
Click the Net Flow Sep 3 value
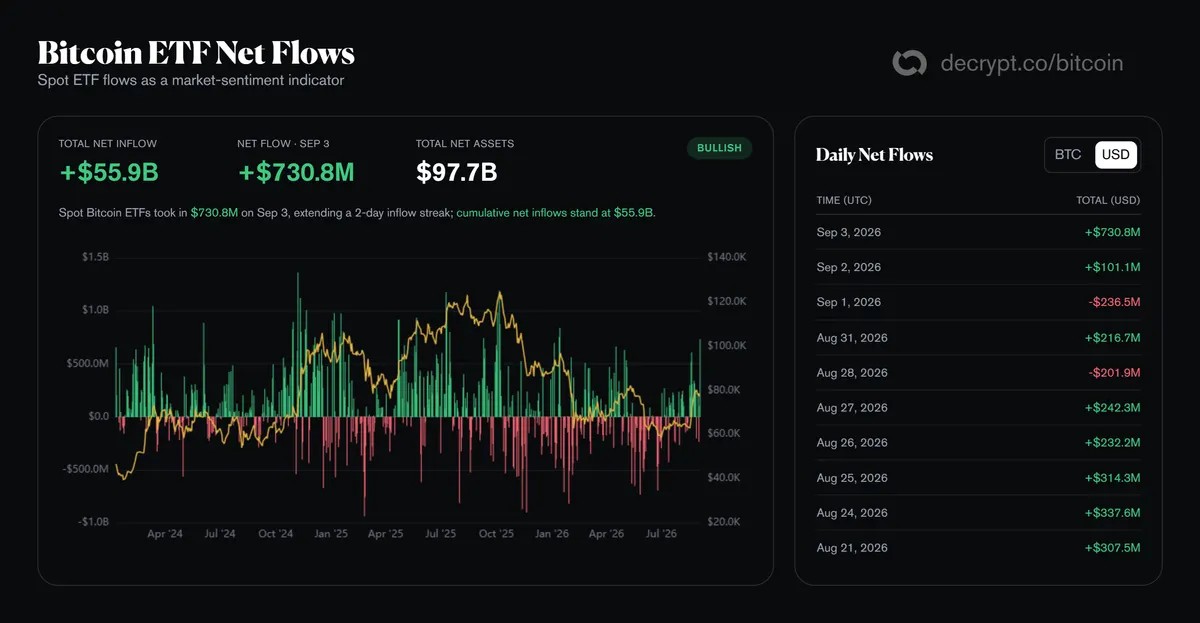pyautogui.click(x=296, y=172)
